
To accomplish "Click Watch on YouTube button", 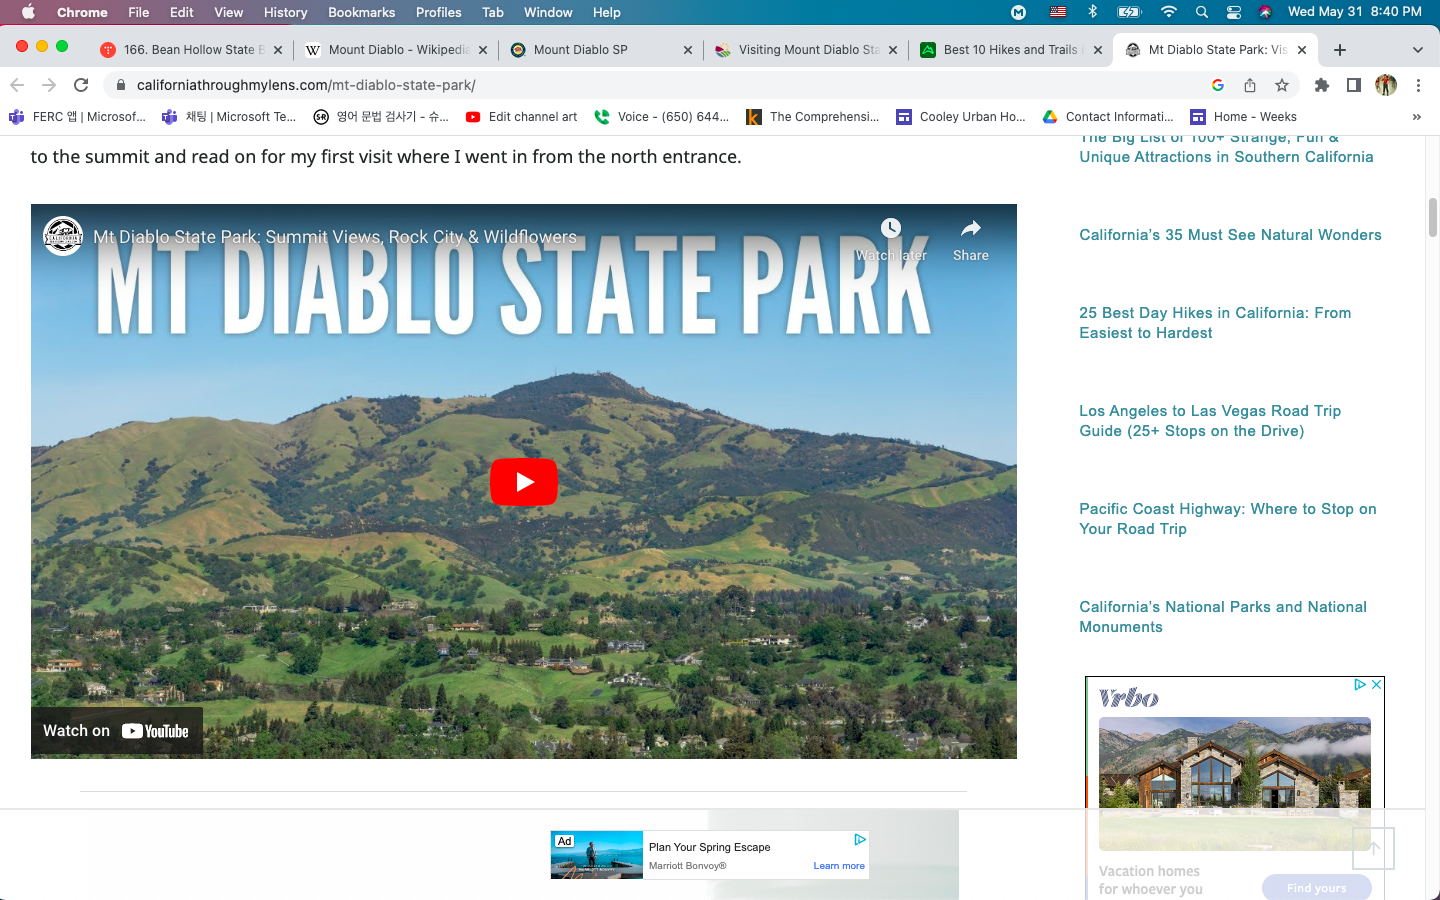I will tap(116, 731).
